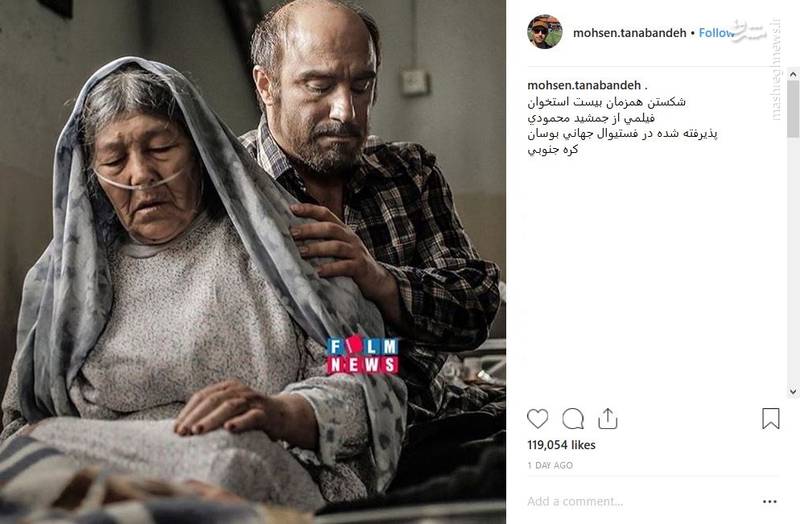View the 119,054 likes list
The width and height of the screenshot is (800, 524).
pos(561,445)
